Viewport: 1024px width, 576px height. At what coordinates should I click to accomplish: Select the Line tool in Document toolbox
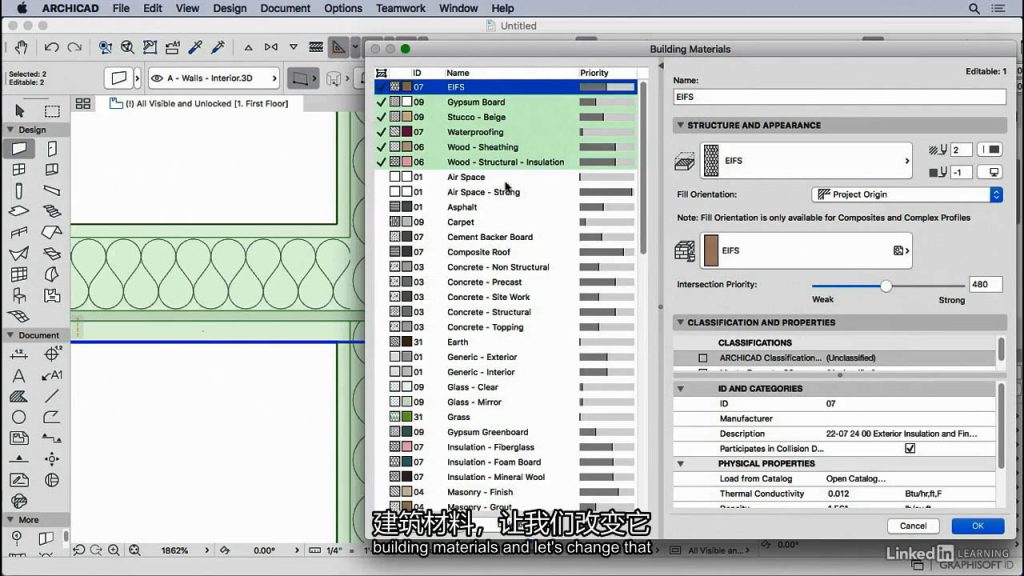[52, 396]
